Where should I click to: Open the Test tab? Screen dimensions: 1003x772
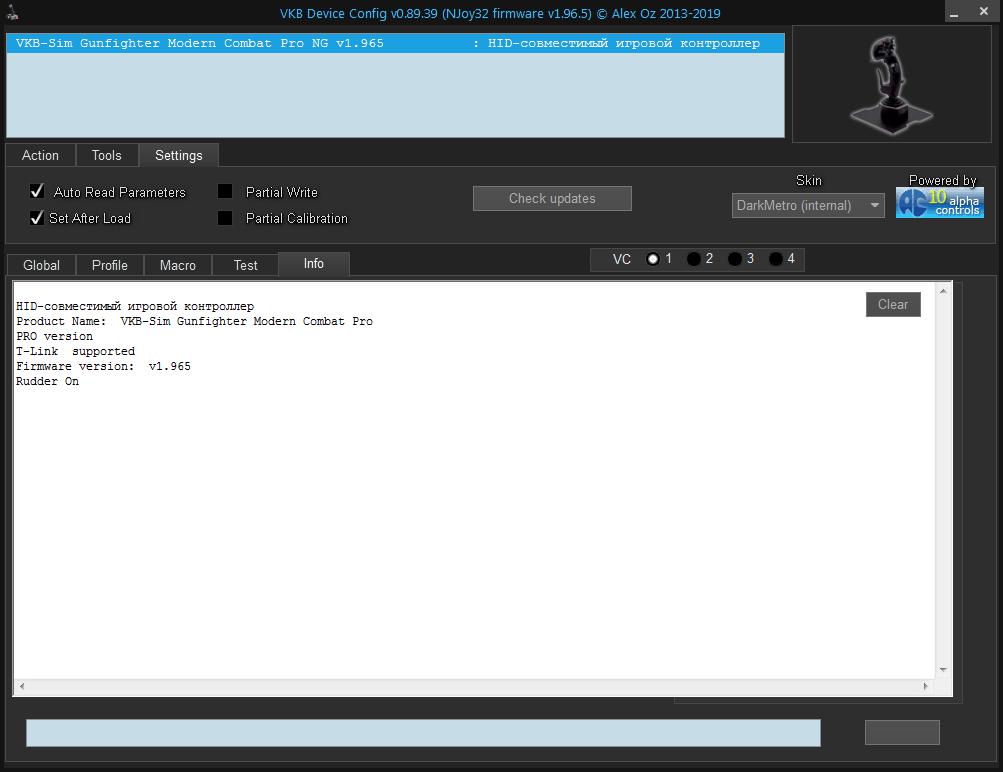[246, 265]
